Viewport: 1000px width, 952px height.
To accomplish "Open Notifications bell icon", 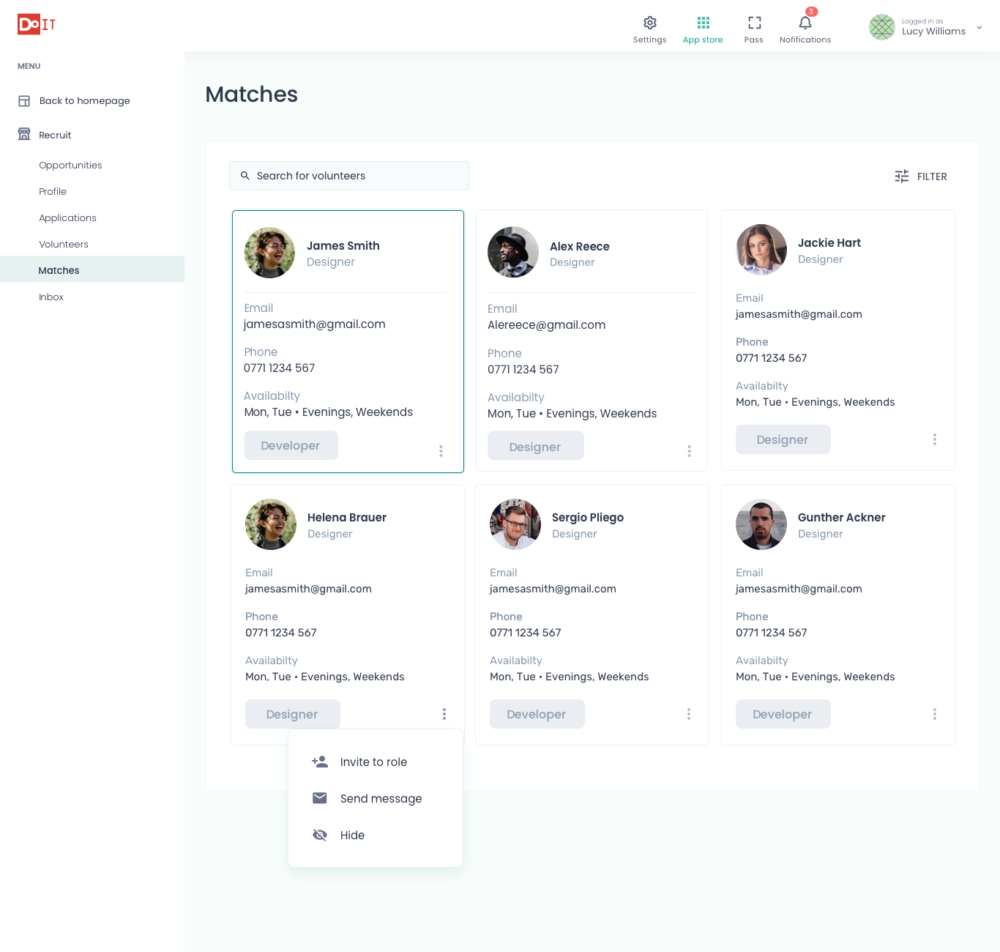I will 805,23.
